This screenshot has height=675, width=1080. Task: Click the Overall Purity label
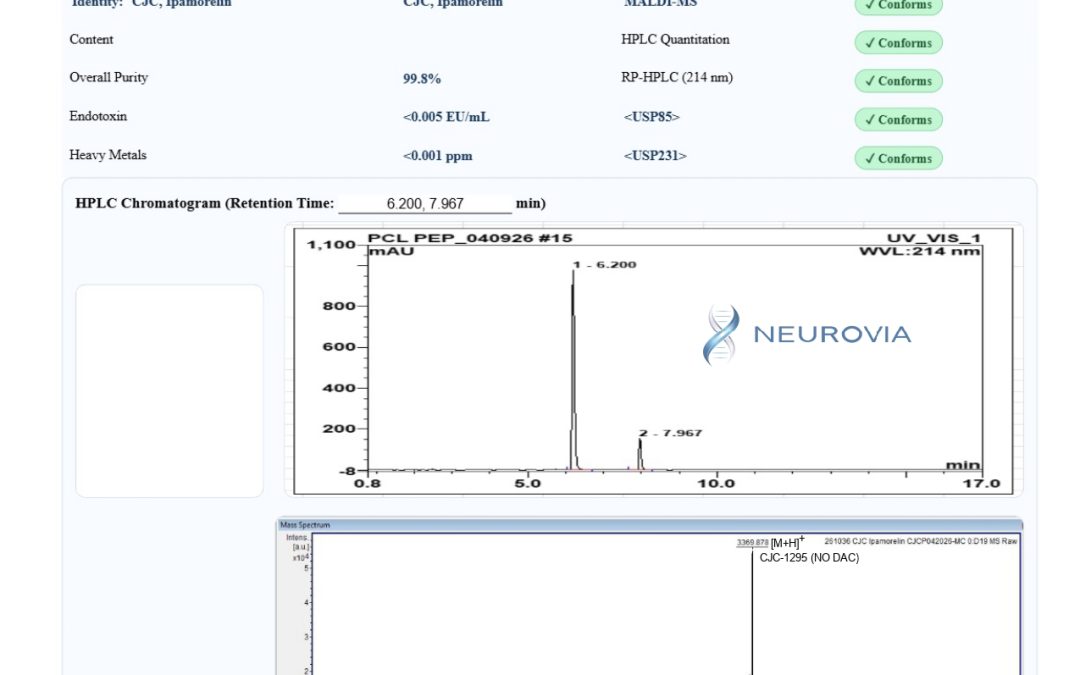tap(109, 77)
